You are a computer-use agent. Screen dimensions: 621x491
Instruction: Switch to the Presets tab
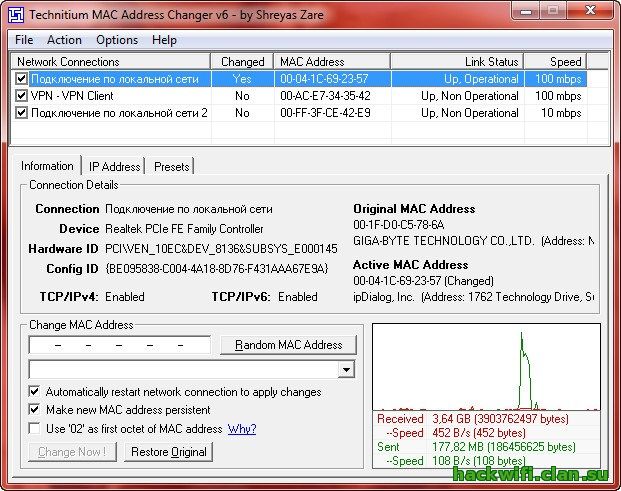[171, 167]
